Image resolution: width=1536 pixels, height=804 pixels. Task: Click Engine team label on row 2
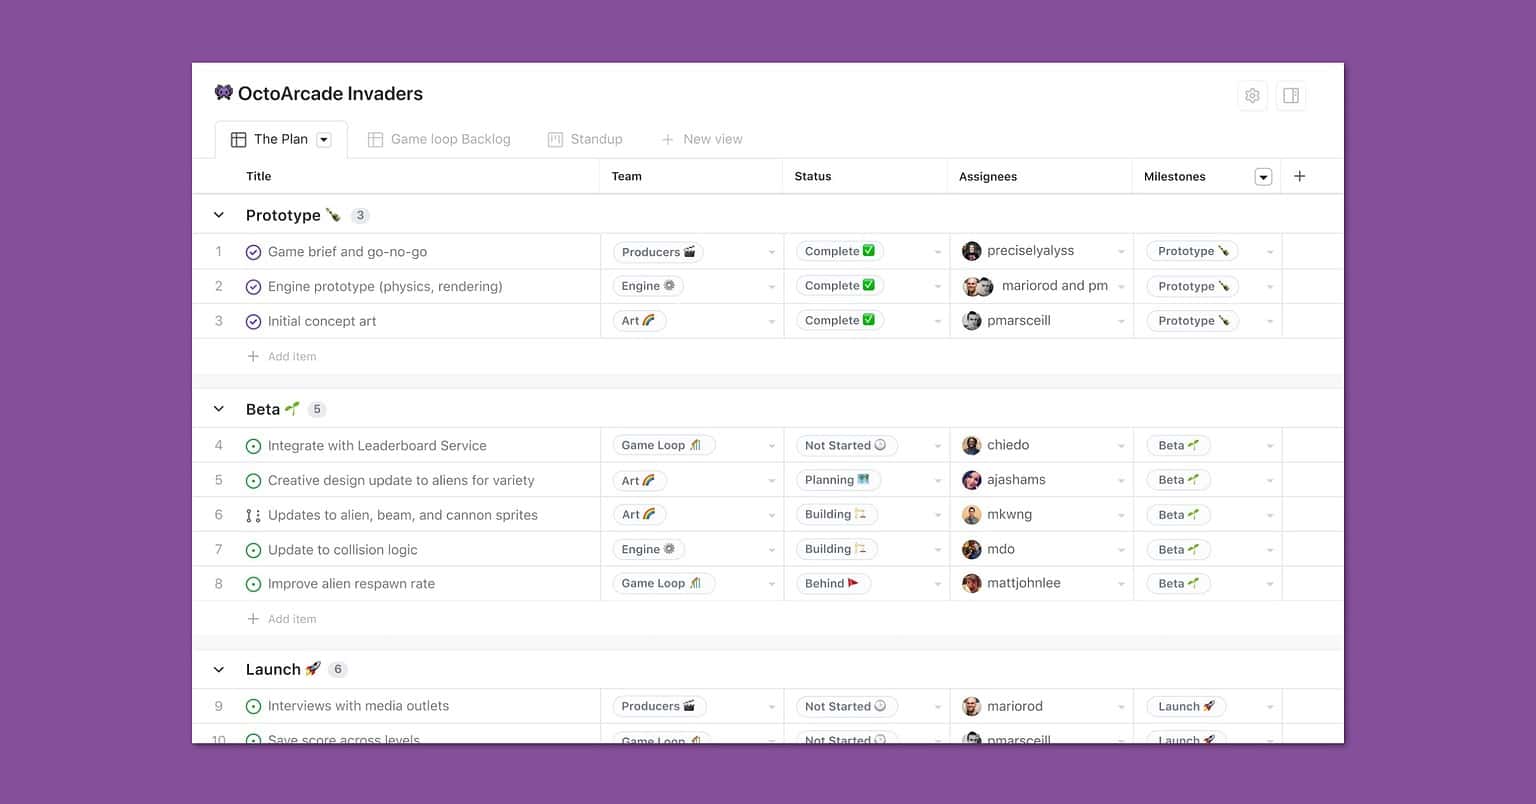648,286
